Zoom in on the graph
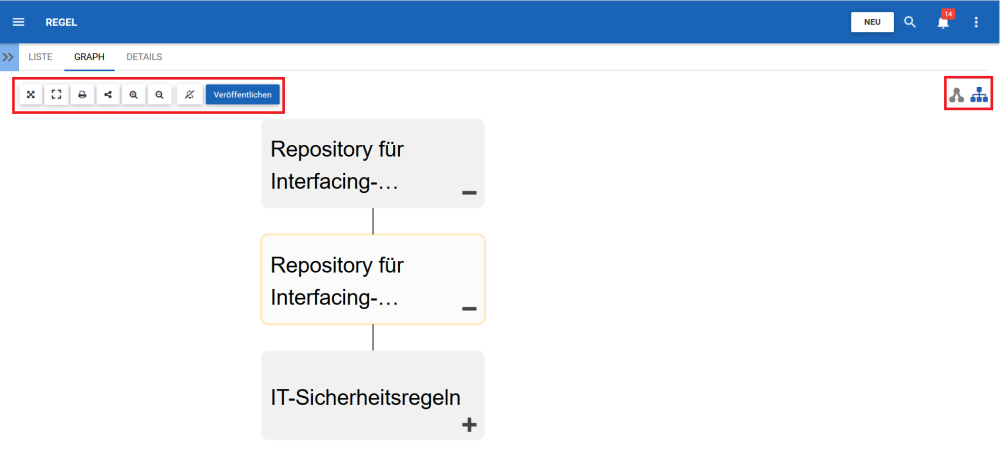Viewport: 1000px width, 455px height. pyautogui.click(x=133, y=95)
